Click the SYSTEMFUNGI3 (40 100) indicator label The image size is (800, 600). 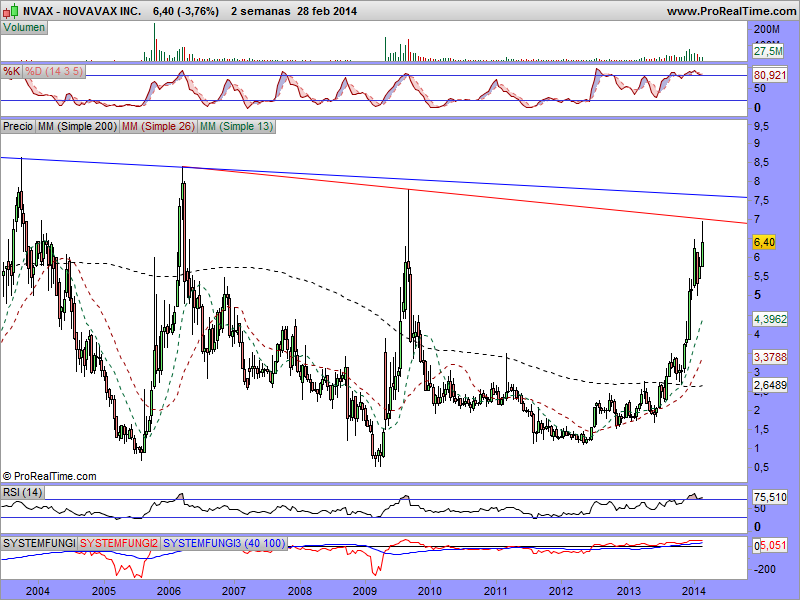point(224,543)
